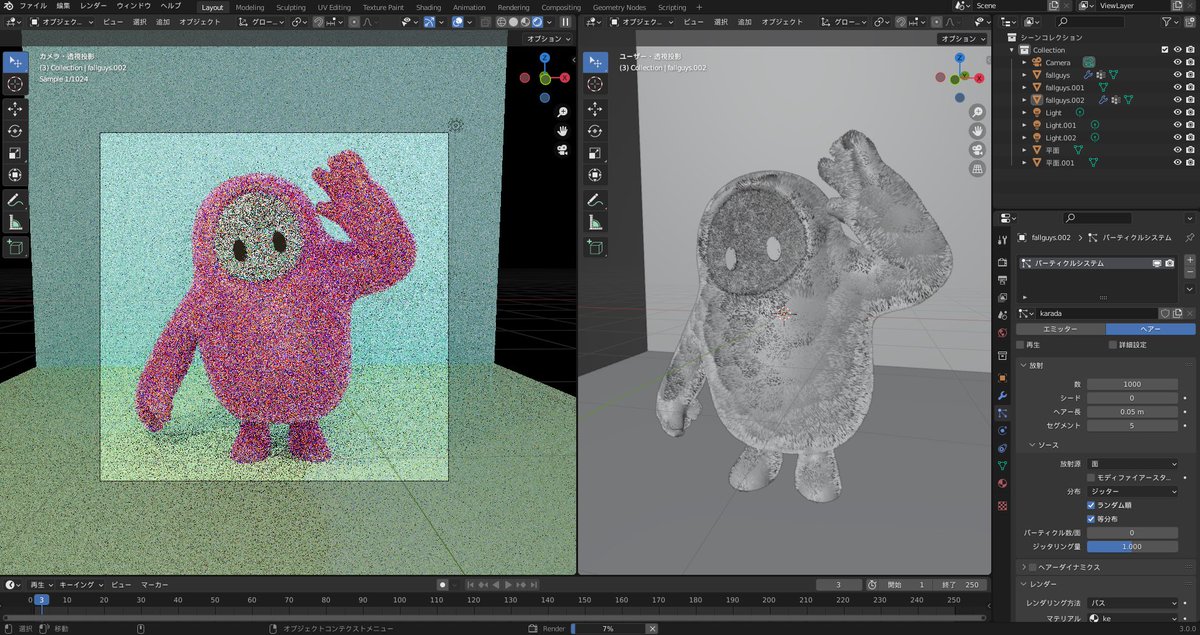Enable モディファイアースタック checkbox

pos(1091,478)
